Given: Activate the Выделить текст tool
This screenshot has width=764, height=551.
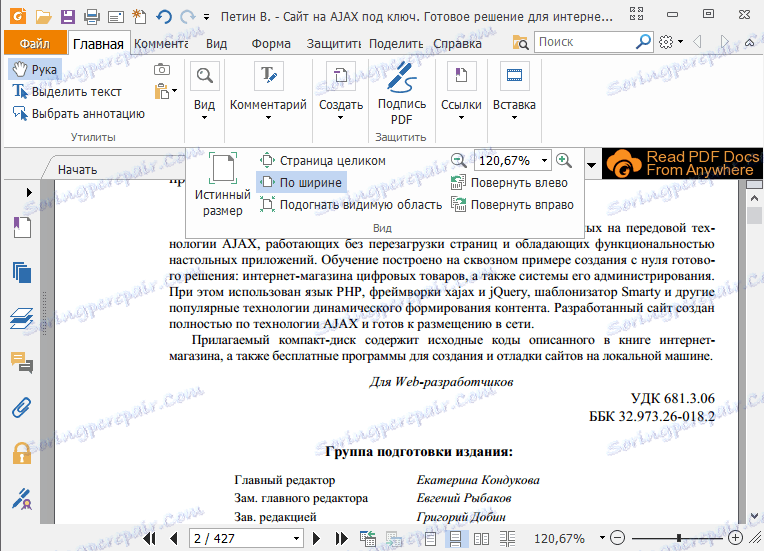Looking at the screenshot, I should [67, 92].
